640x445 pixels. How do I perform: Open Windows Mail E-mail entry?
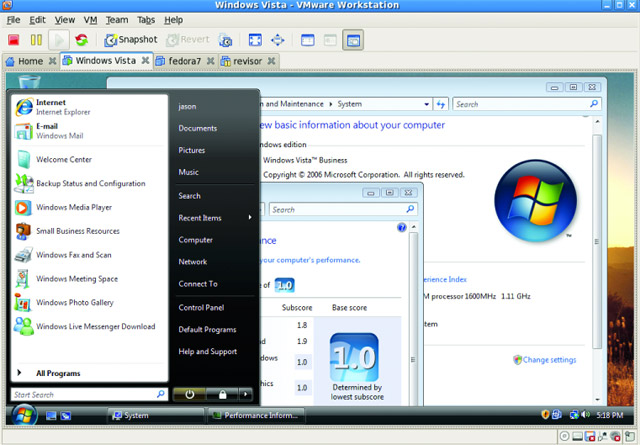point(89,131)
